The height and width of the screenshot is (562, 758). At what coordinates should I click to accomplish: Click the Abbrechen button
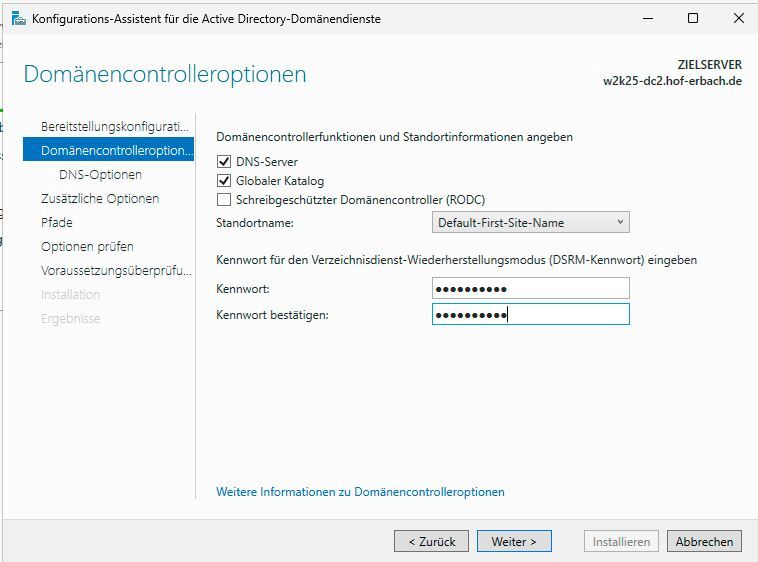704,541
